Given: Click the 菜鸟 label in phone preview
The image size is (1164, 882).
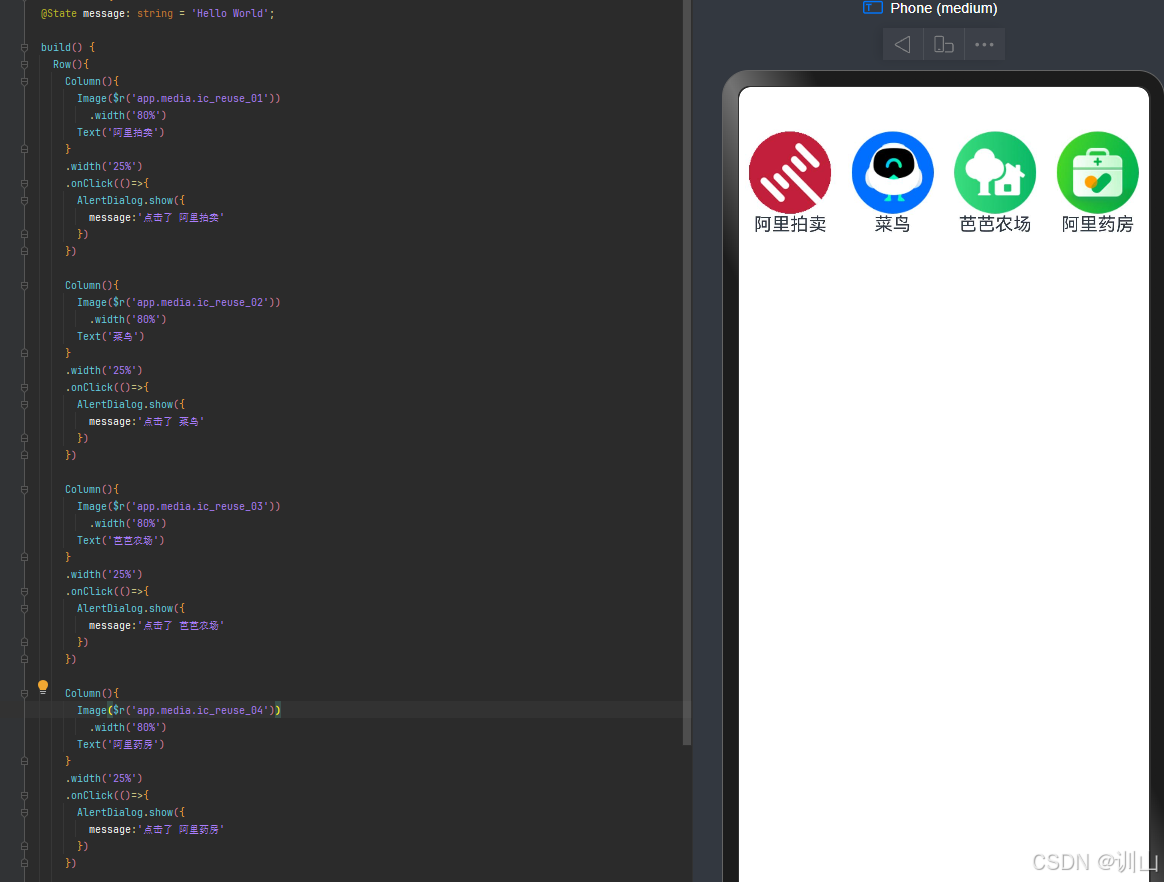Looking at the screenshot, I should point(892,224).
